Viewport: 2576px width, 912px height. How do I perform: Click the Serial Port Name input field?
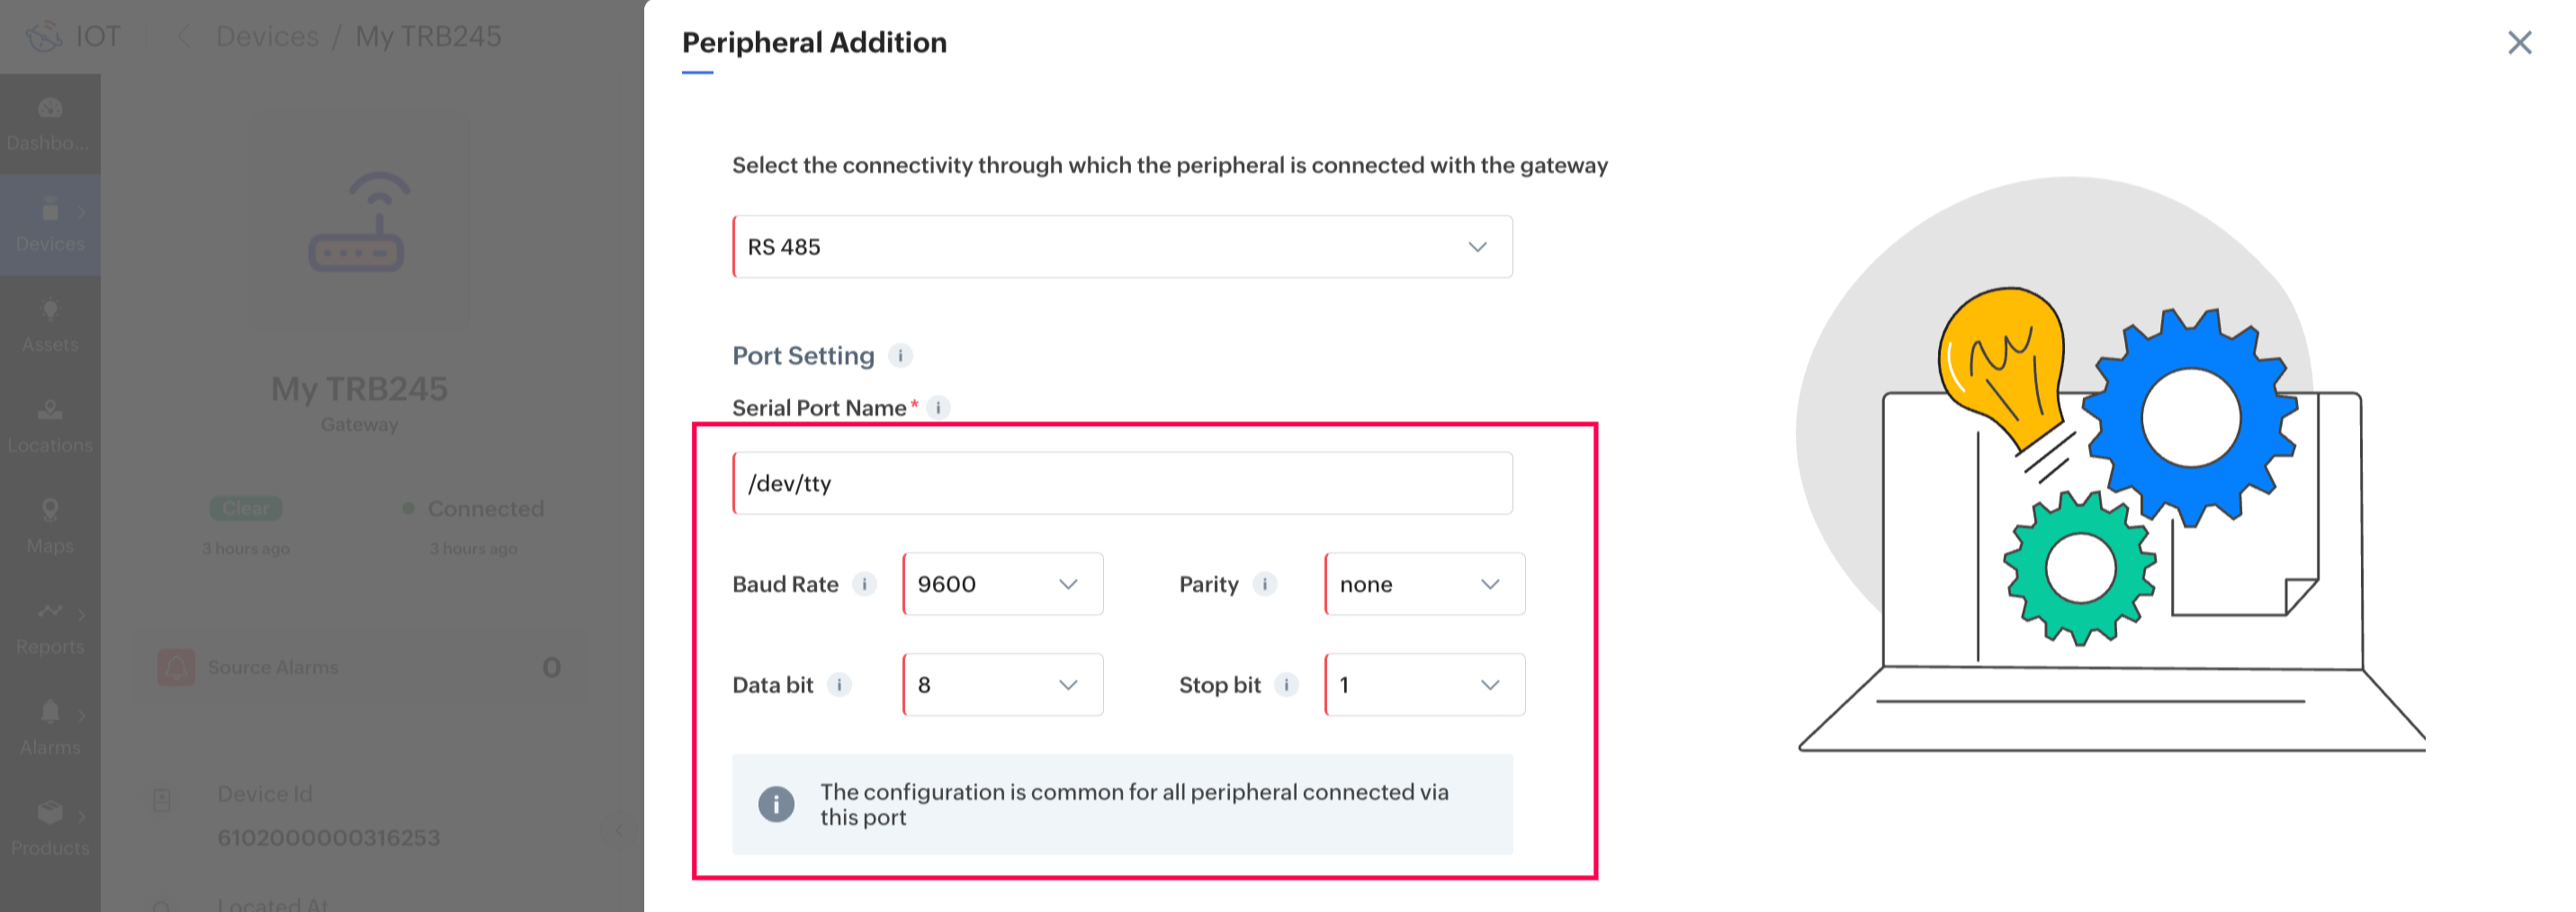1122,484
